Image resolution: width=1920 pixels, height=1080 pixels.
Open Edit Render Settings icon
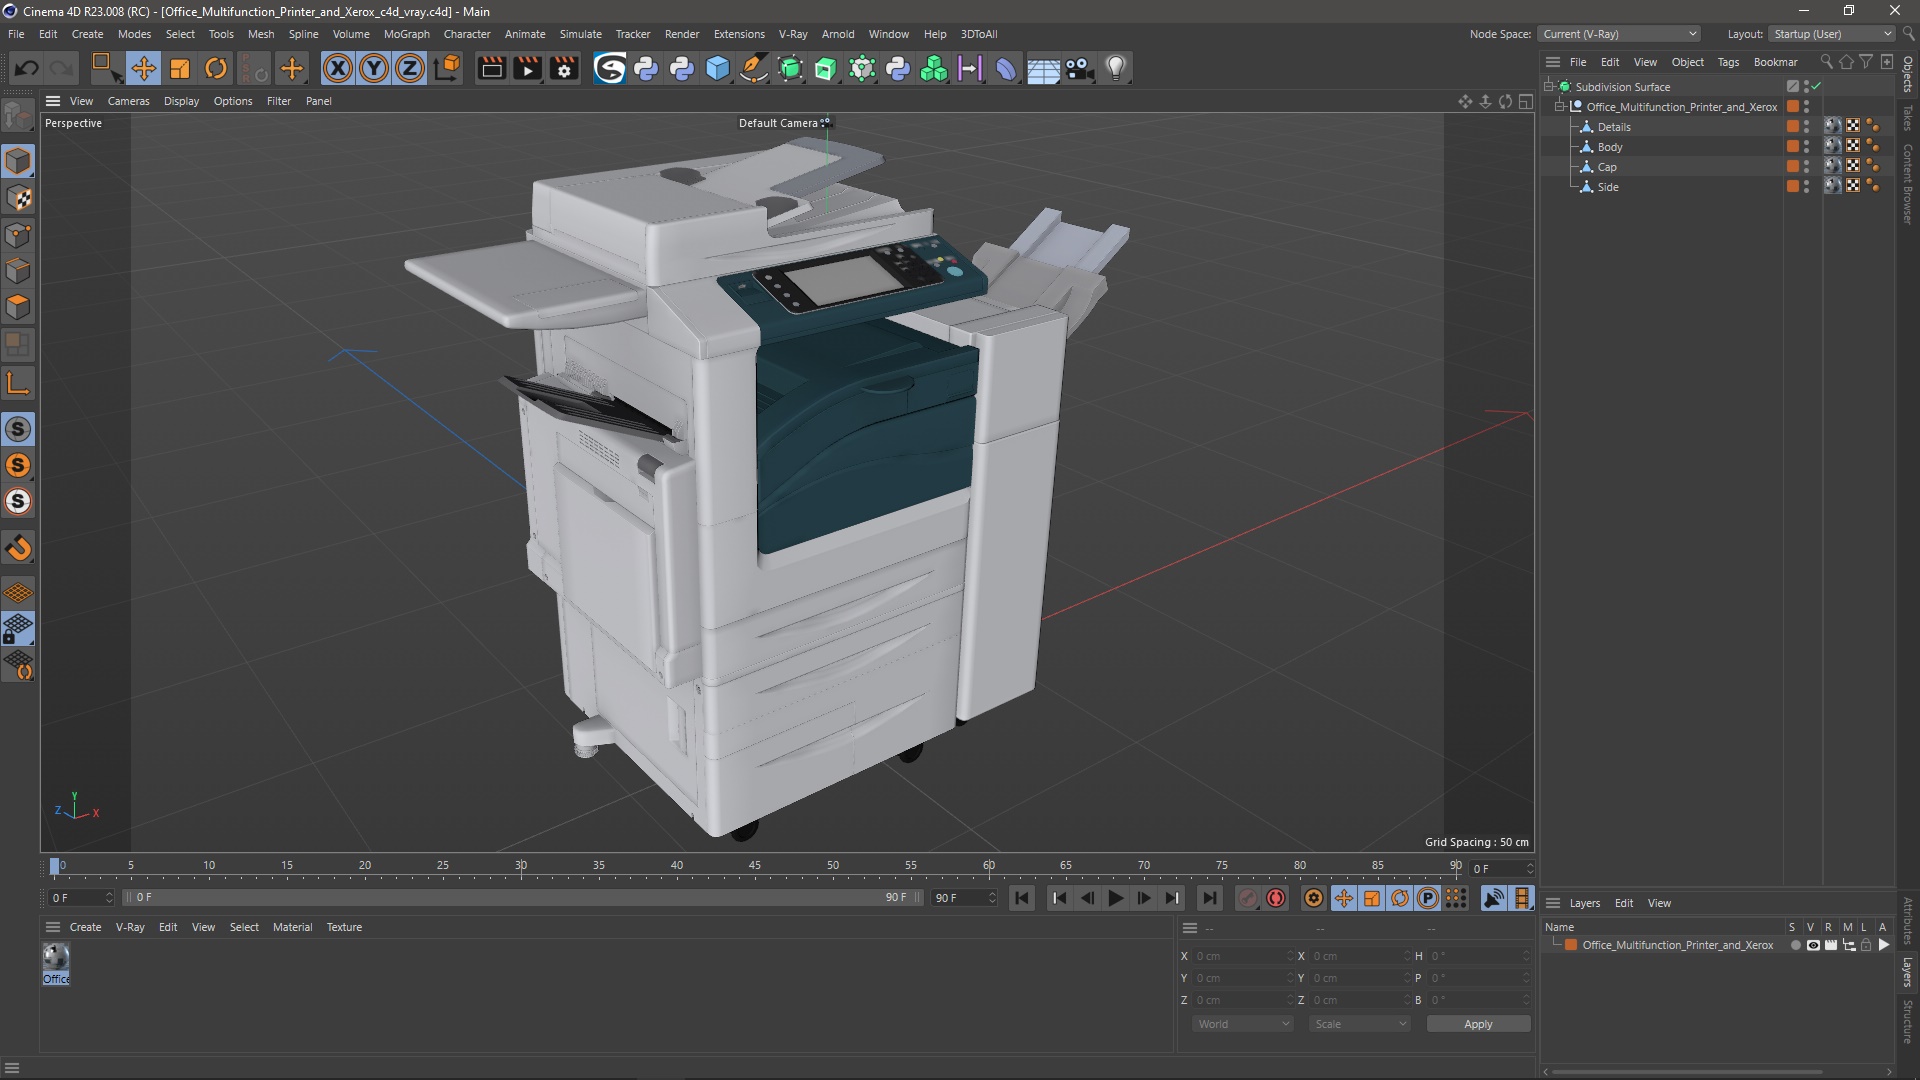564,68
